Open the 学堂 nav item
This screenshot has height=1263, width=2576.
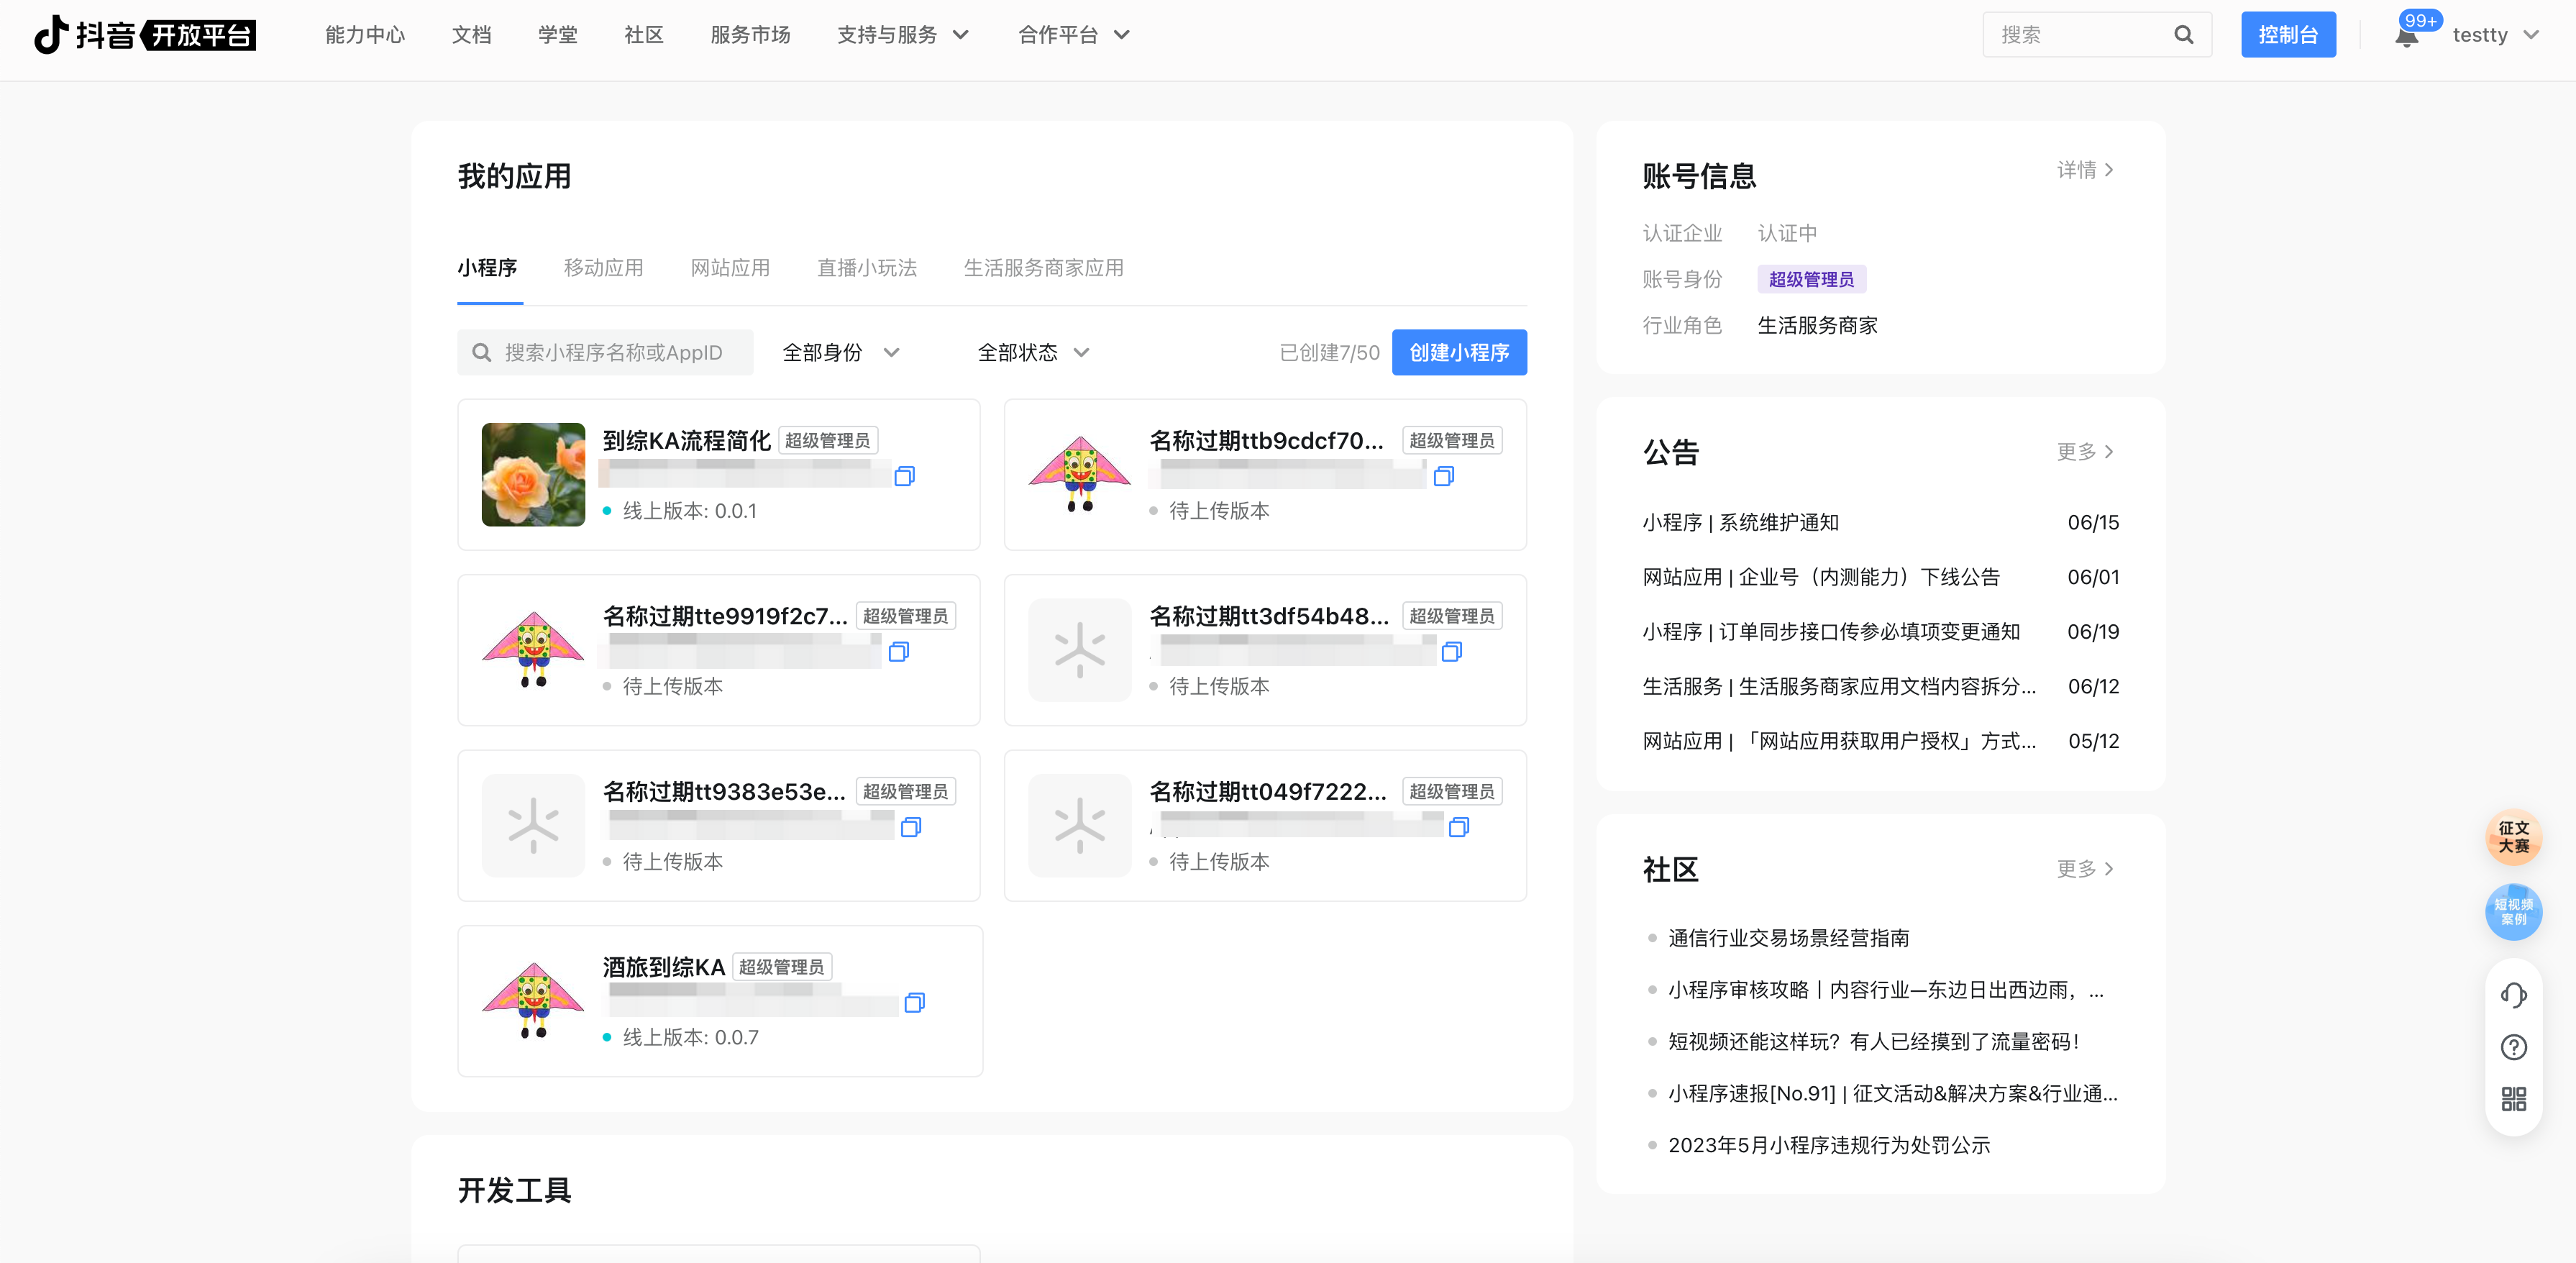pos(557,35)
